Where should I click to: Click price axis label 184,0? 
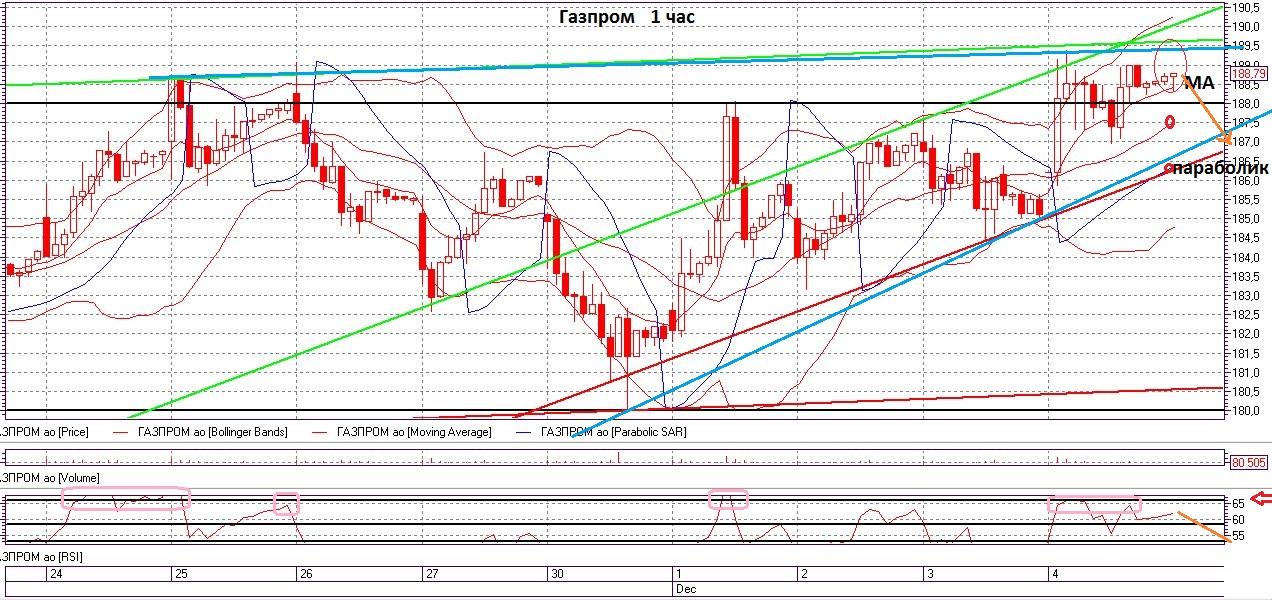(x=1245, y=258)
